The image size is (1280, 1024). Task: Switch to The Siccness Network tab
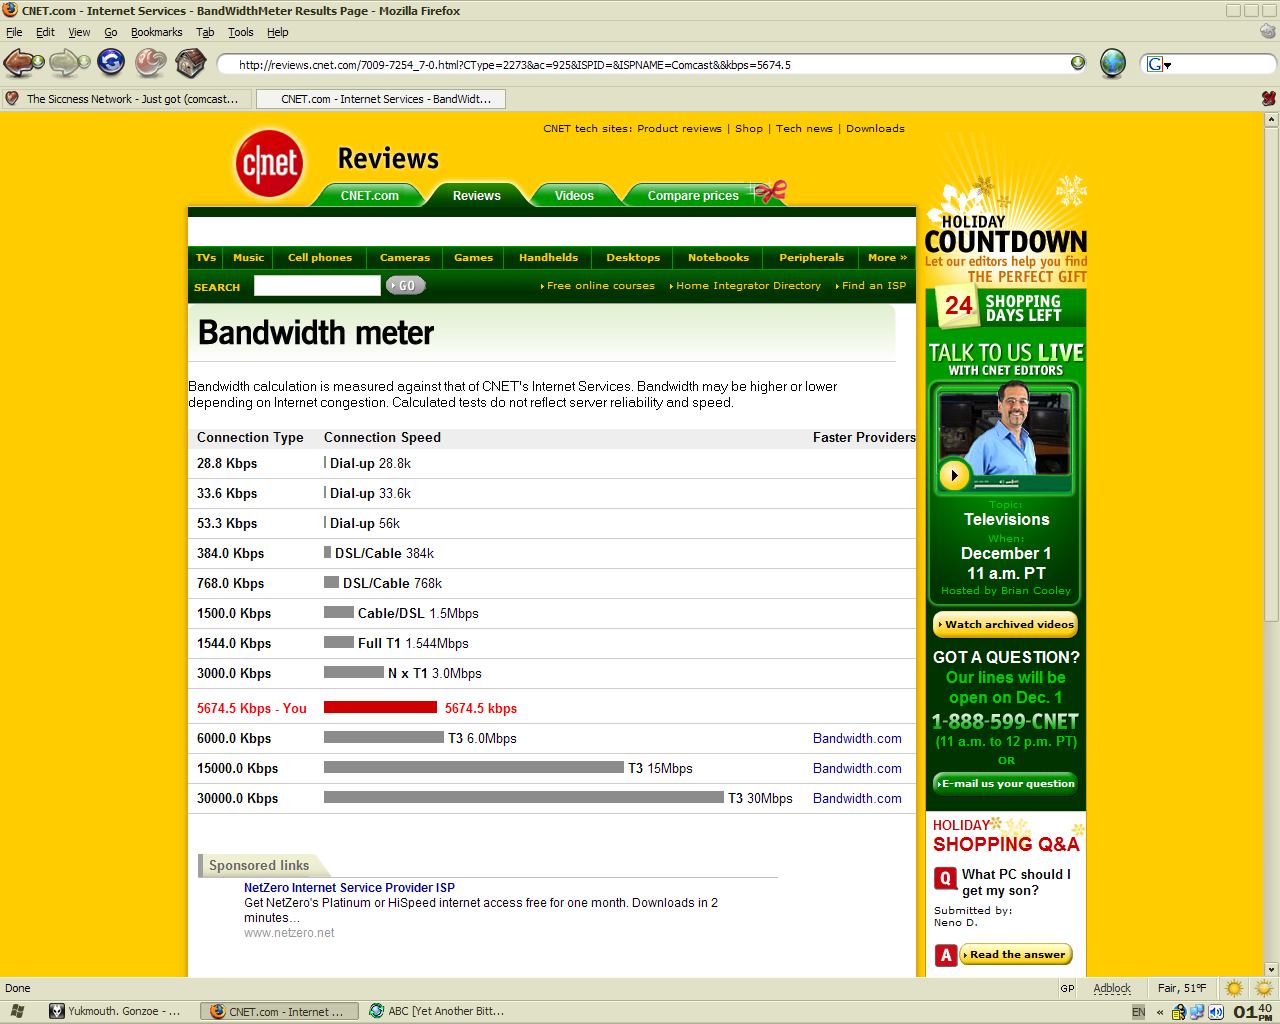pos(126,98)
